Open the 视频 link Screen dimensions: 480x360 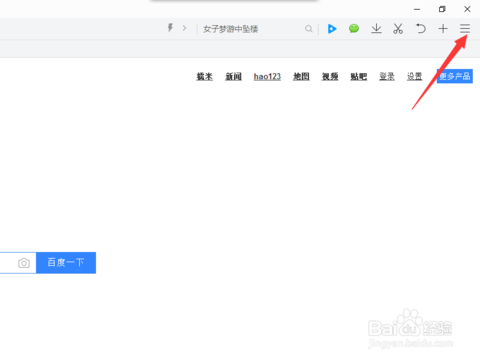[x=330, y=77]
